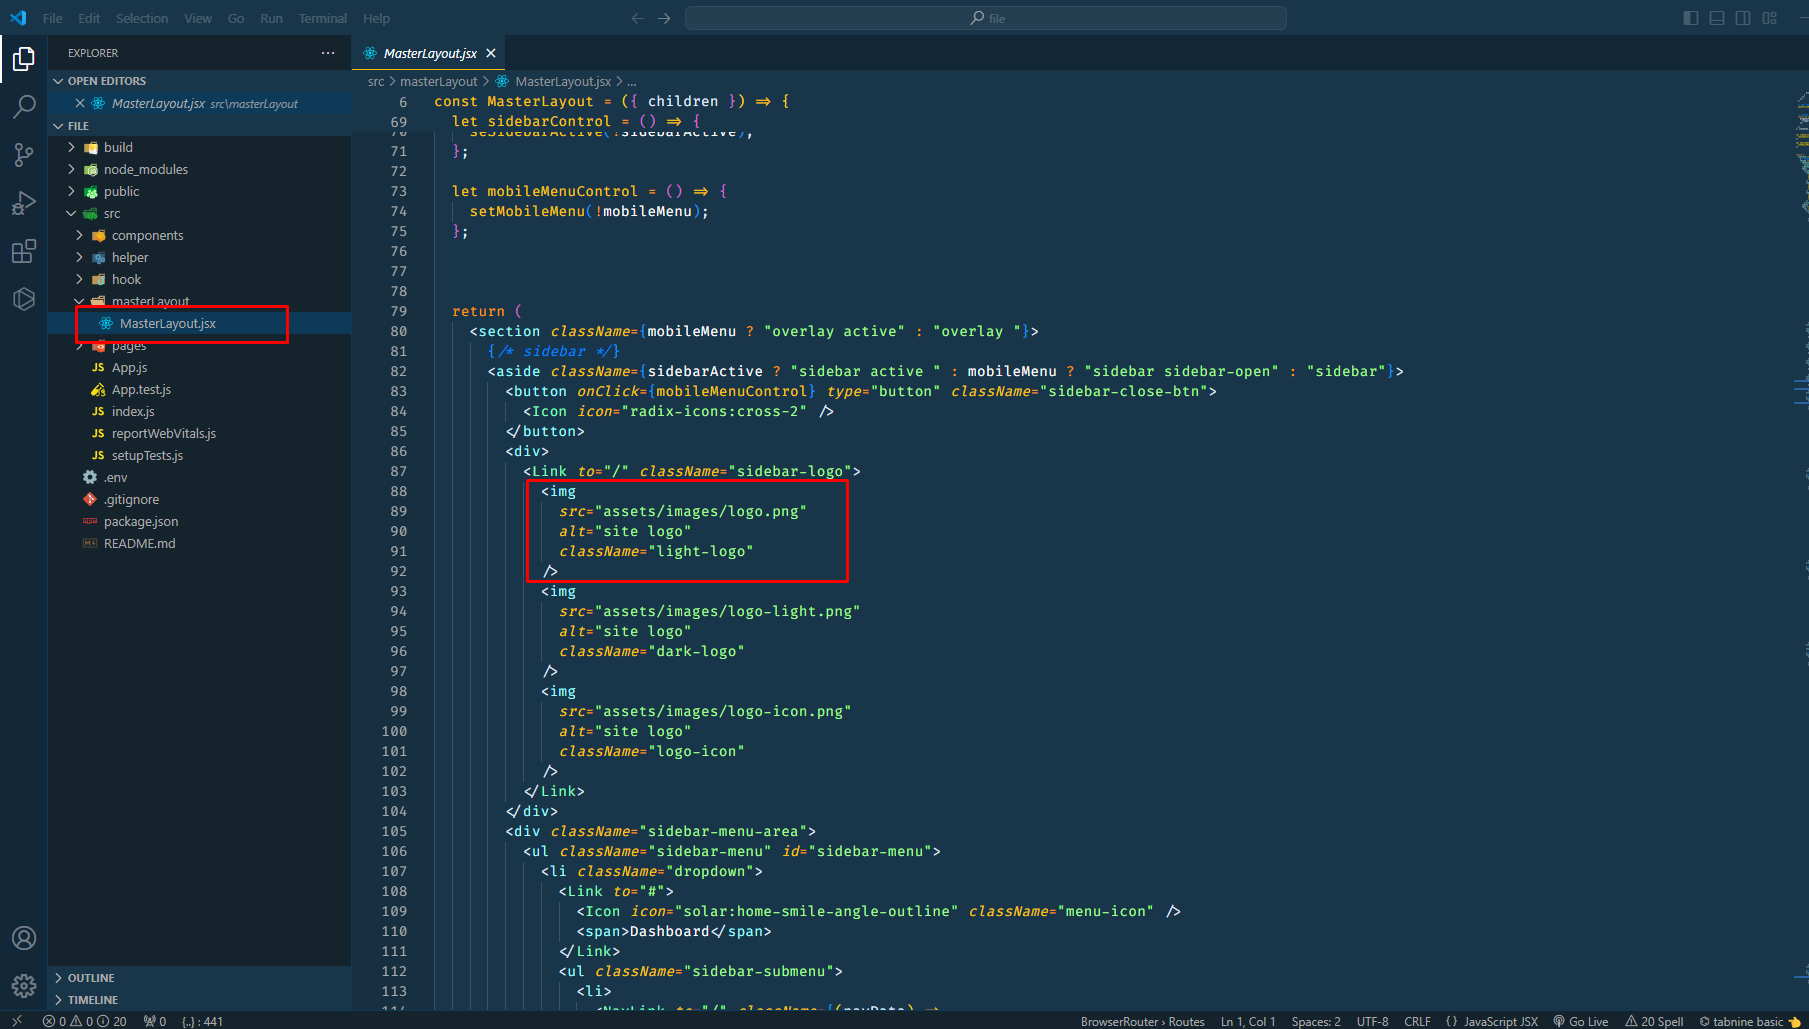Click the top command search field
The height and width of the screenshot is (1029, 1809).
(x=985, y=18)
